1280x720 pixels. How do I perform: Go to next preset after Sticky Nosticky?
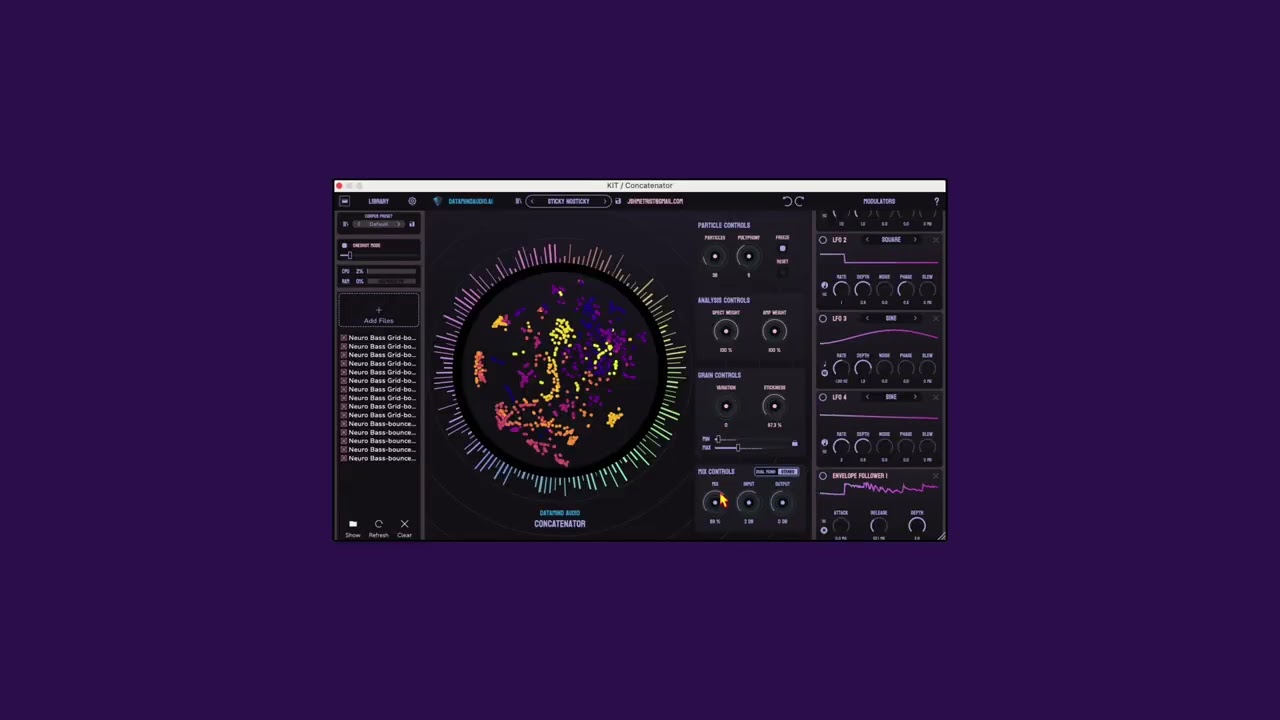tap(605, 201)
